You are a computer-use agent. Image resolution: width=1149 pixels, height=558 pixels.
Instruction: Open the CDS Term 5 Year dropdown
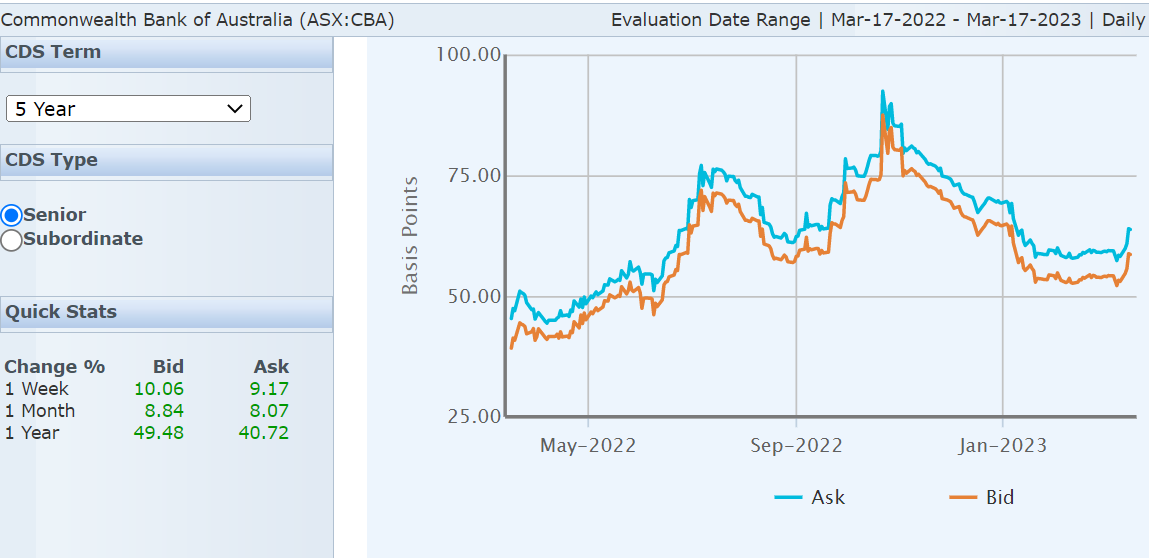[x=128, y=109]
